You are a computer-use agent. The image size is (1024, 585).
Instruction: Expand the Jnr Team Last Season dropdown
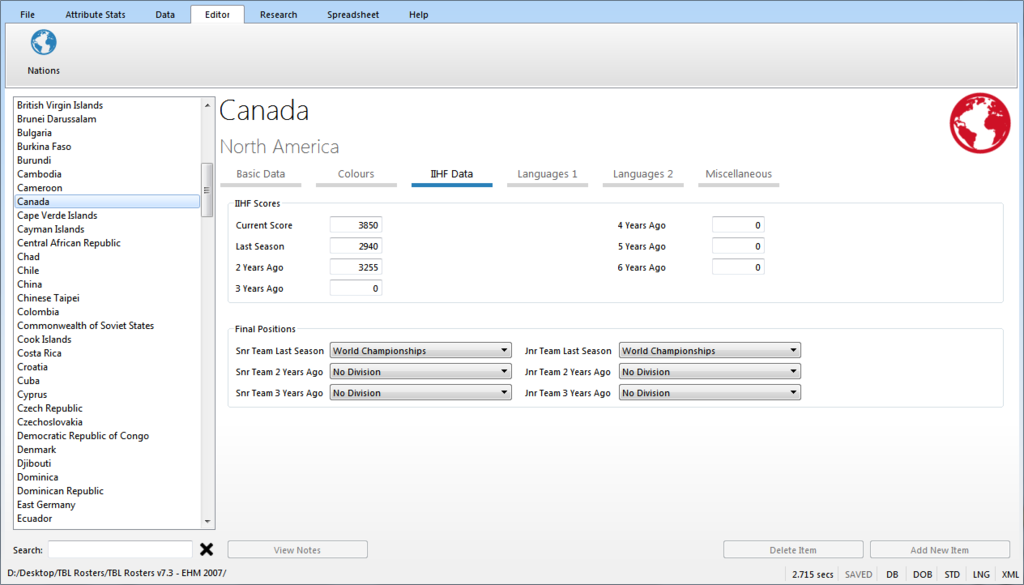[710, 351]
